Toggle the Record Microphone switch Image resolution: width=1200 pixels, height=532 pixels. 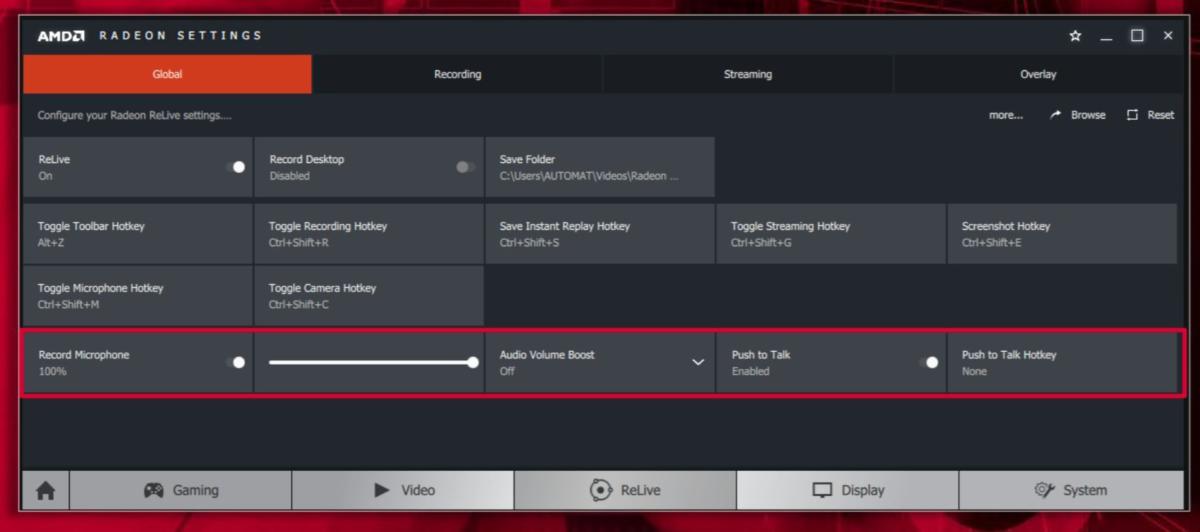coord(235,362)
